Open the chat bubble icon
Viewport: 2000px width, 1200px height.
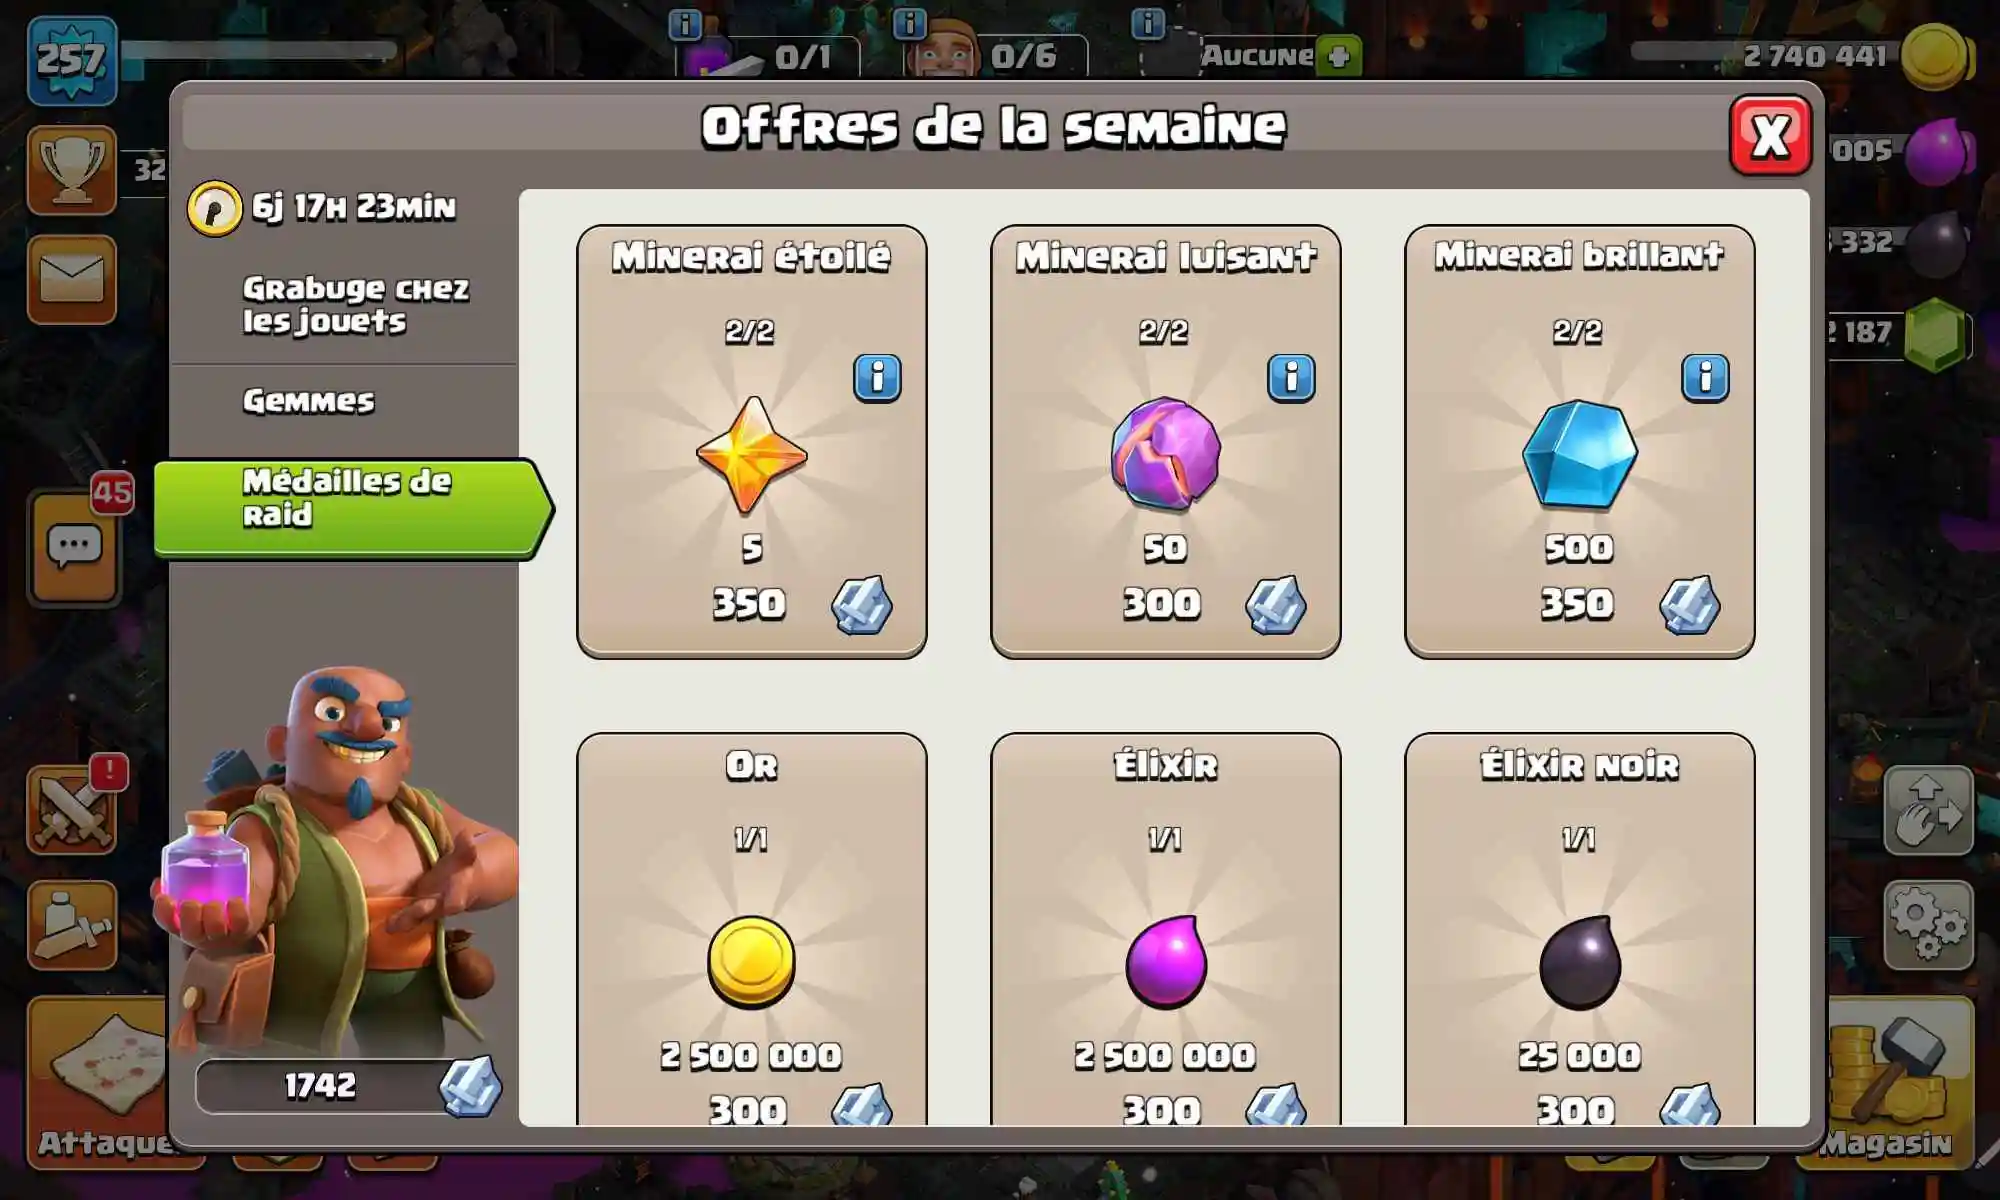74,548
